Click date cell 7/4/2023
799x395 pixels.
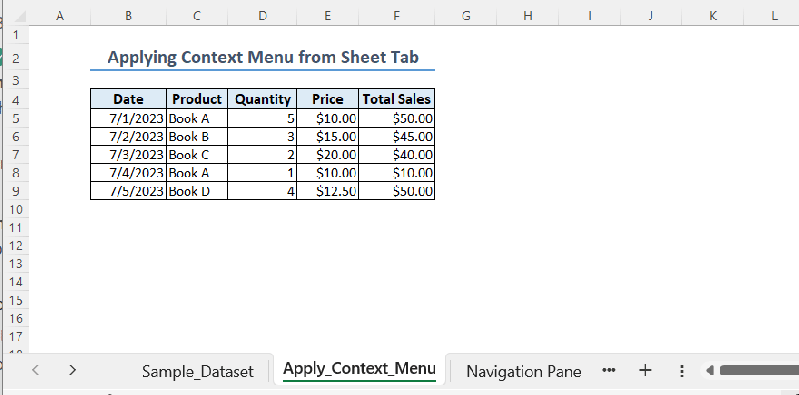(x=128, y=173)
